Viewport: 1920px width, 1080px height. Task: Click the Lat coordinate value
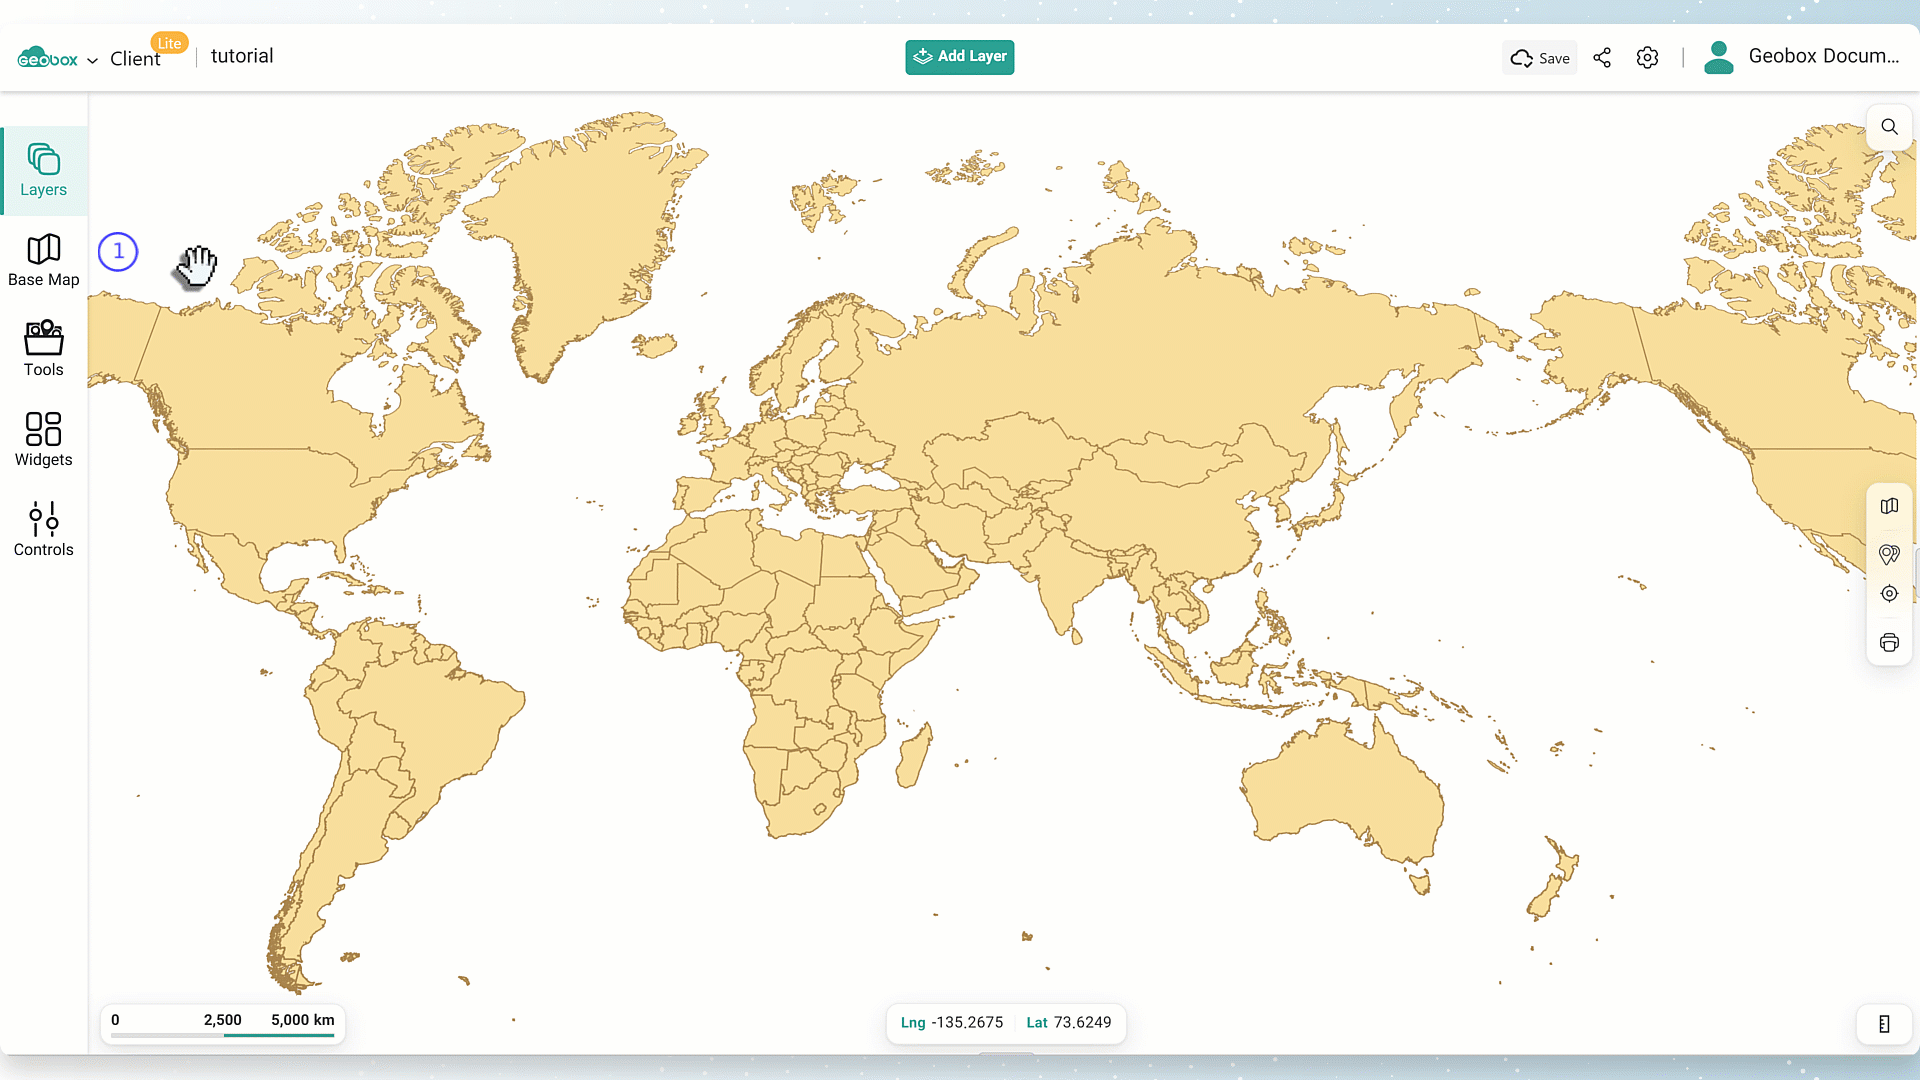(x=1082, y=1022)
